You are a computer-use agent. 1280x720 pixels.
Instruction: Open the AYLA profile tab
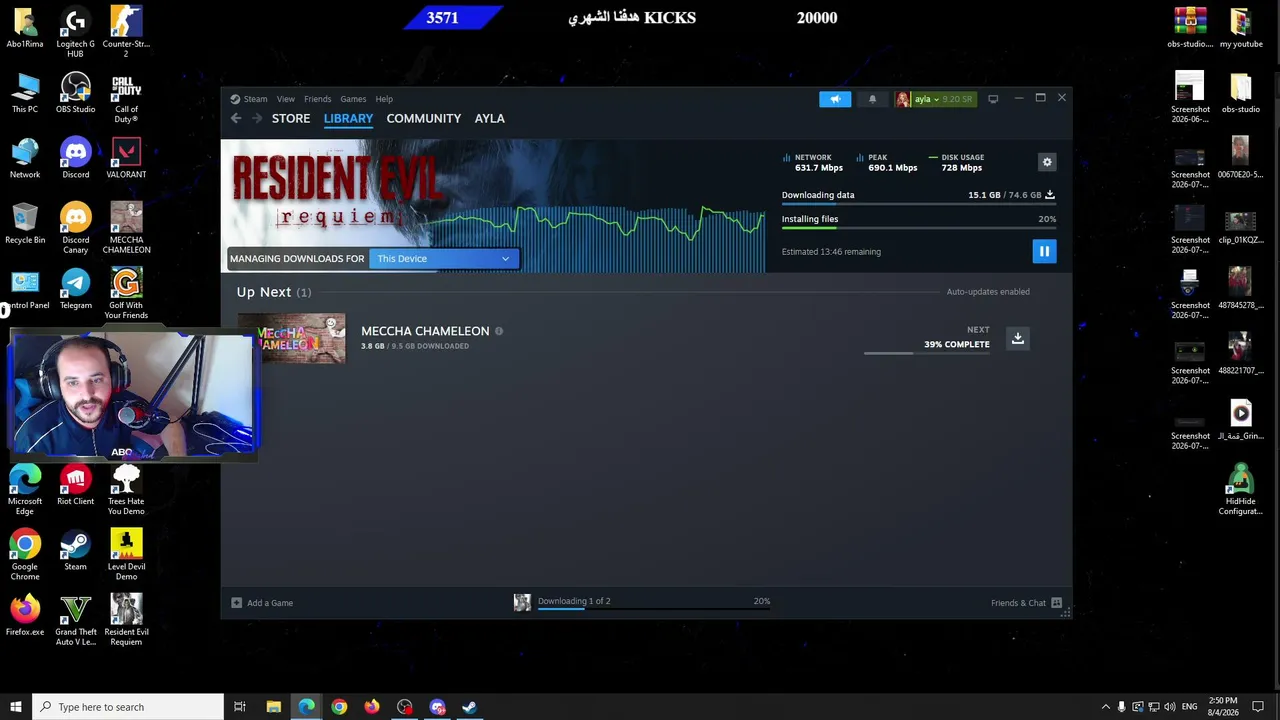click(x=489, y=118)
